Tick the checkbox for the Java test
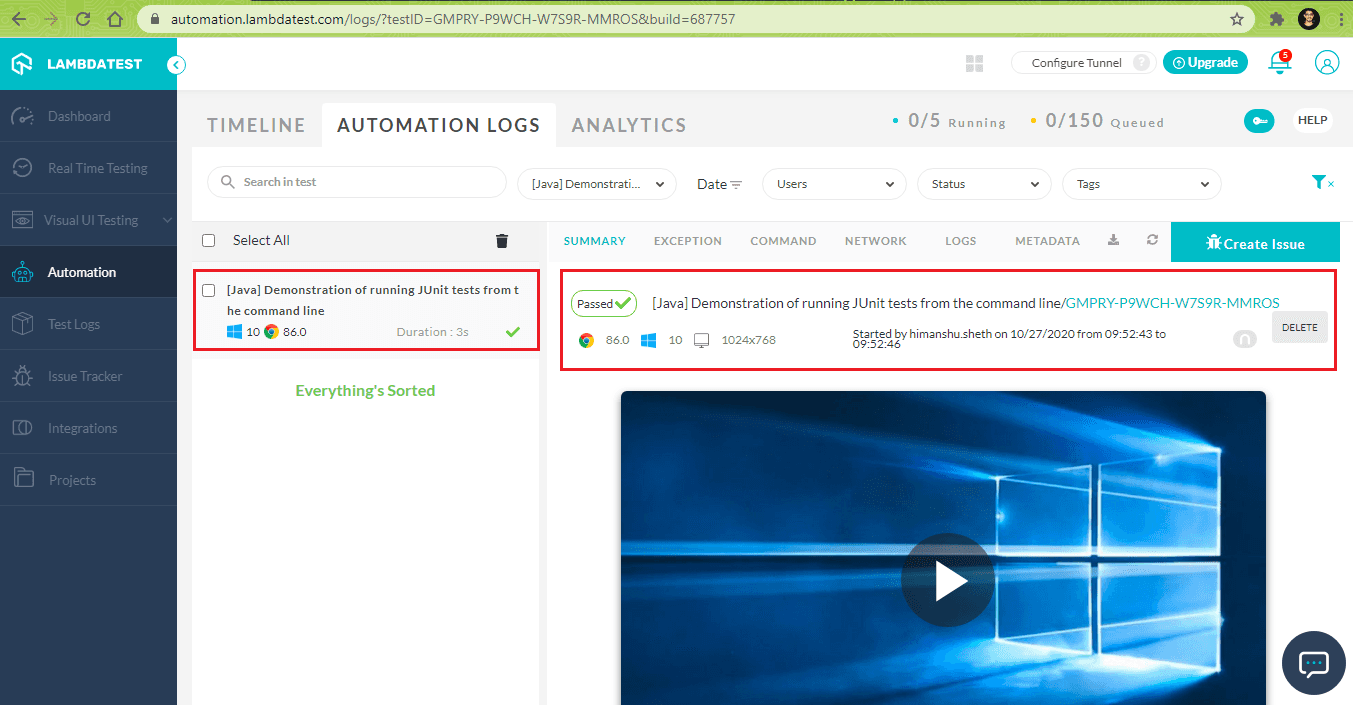Image resolution: width=1353 pixels, height=705 pixels. pyautogui.click(x=209, y=290)
